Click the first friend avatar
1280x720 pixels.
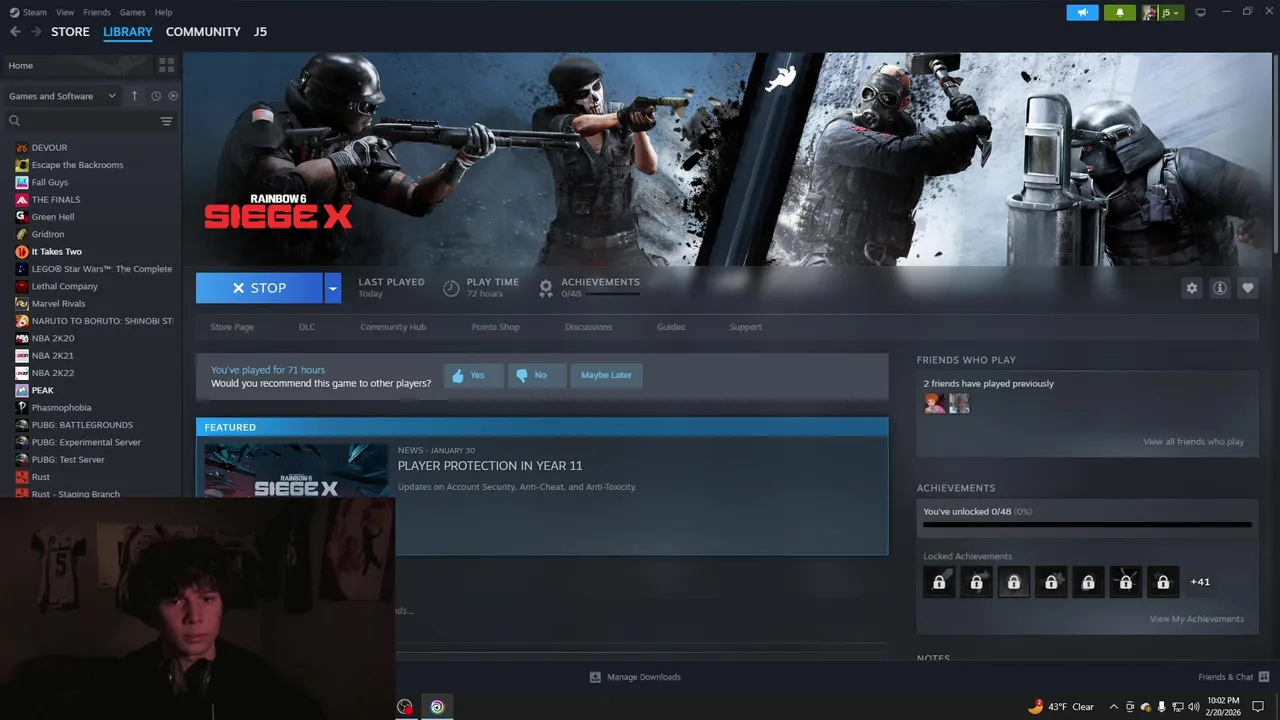pyautogui.click(x=935, y=403)
